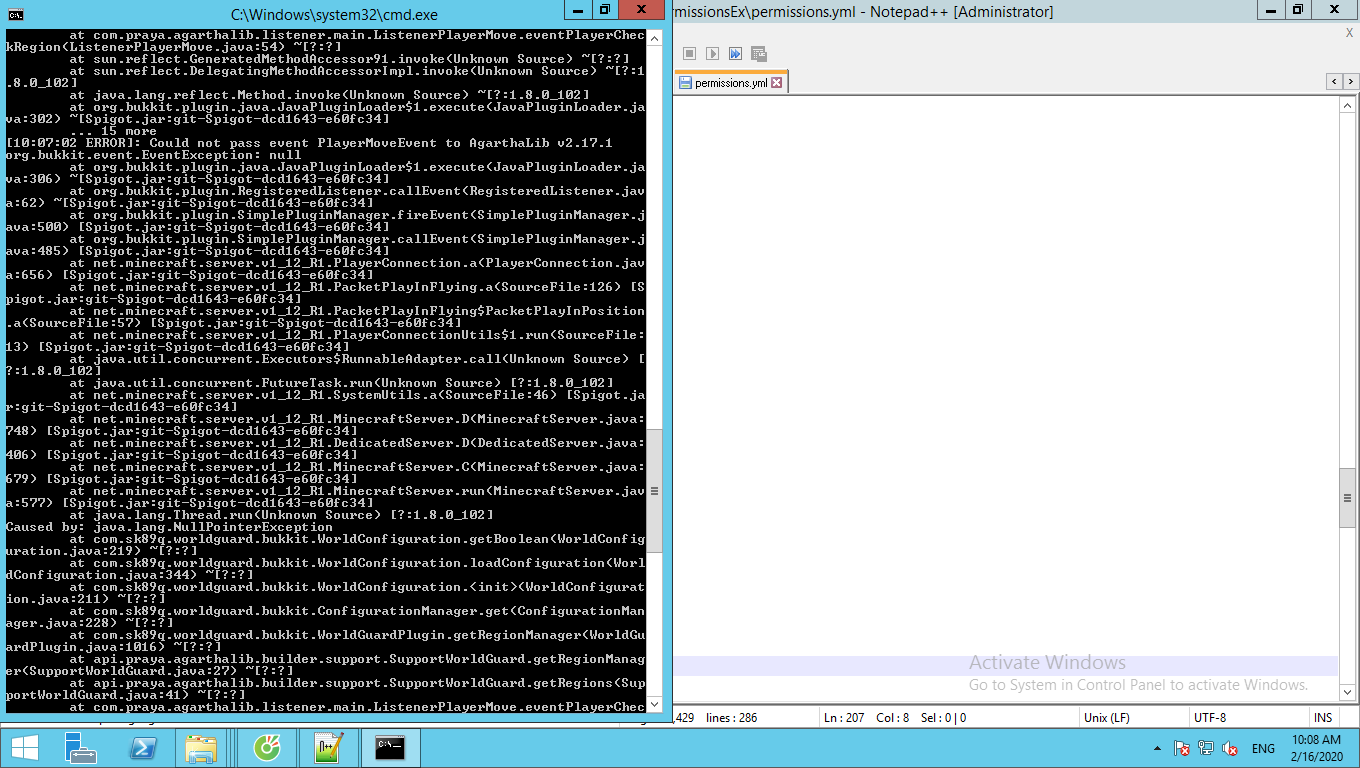The height and width of the screenshot is (768, 1360).
Task: Minimize the Notepad++ window
Action: (1271, 10)
